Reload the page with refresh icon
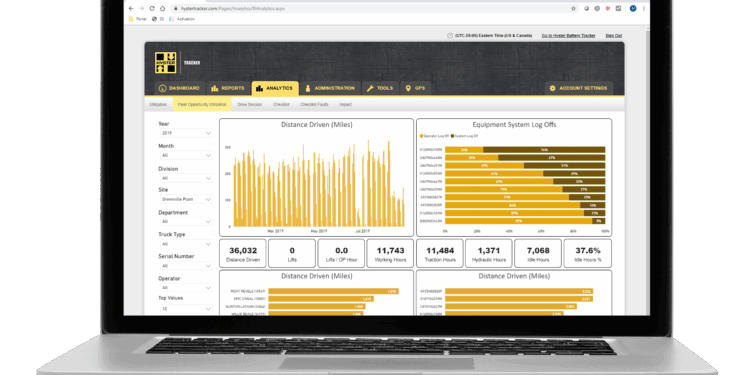The height and width of the screenshot is (375, 750). tap(152, 9)
